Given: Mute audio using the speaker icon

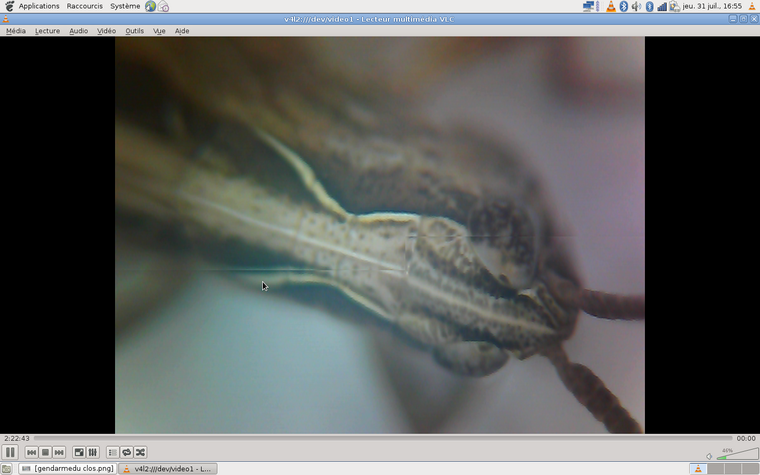Looking at the screenshot, I should coord(709,456).
